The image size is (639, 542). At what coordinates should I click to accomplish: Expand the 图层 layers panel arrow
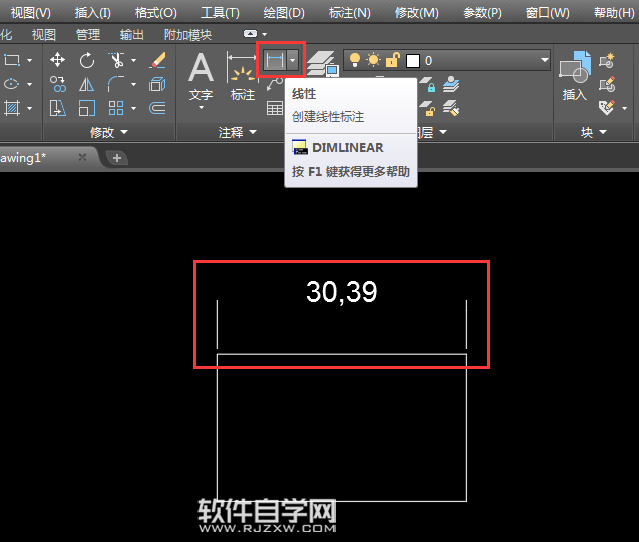click(443, 132)
